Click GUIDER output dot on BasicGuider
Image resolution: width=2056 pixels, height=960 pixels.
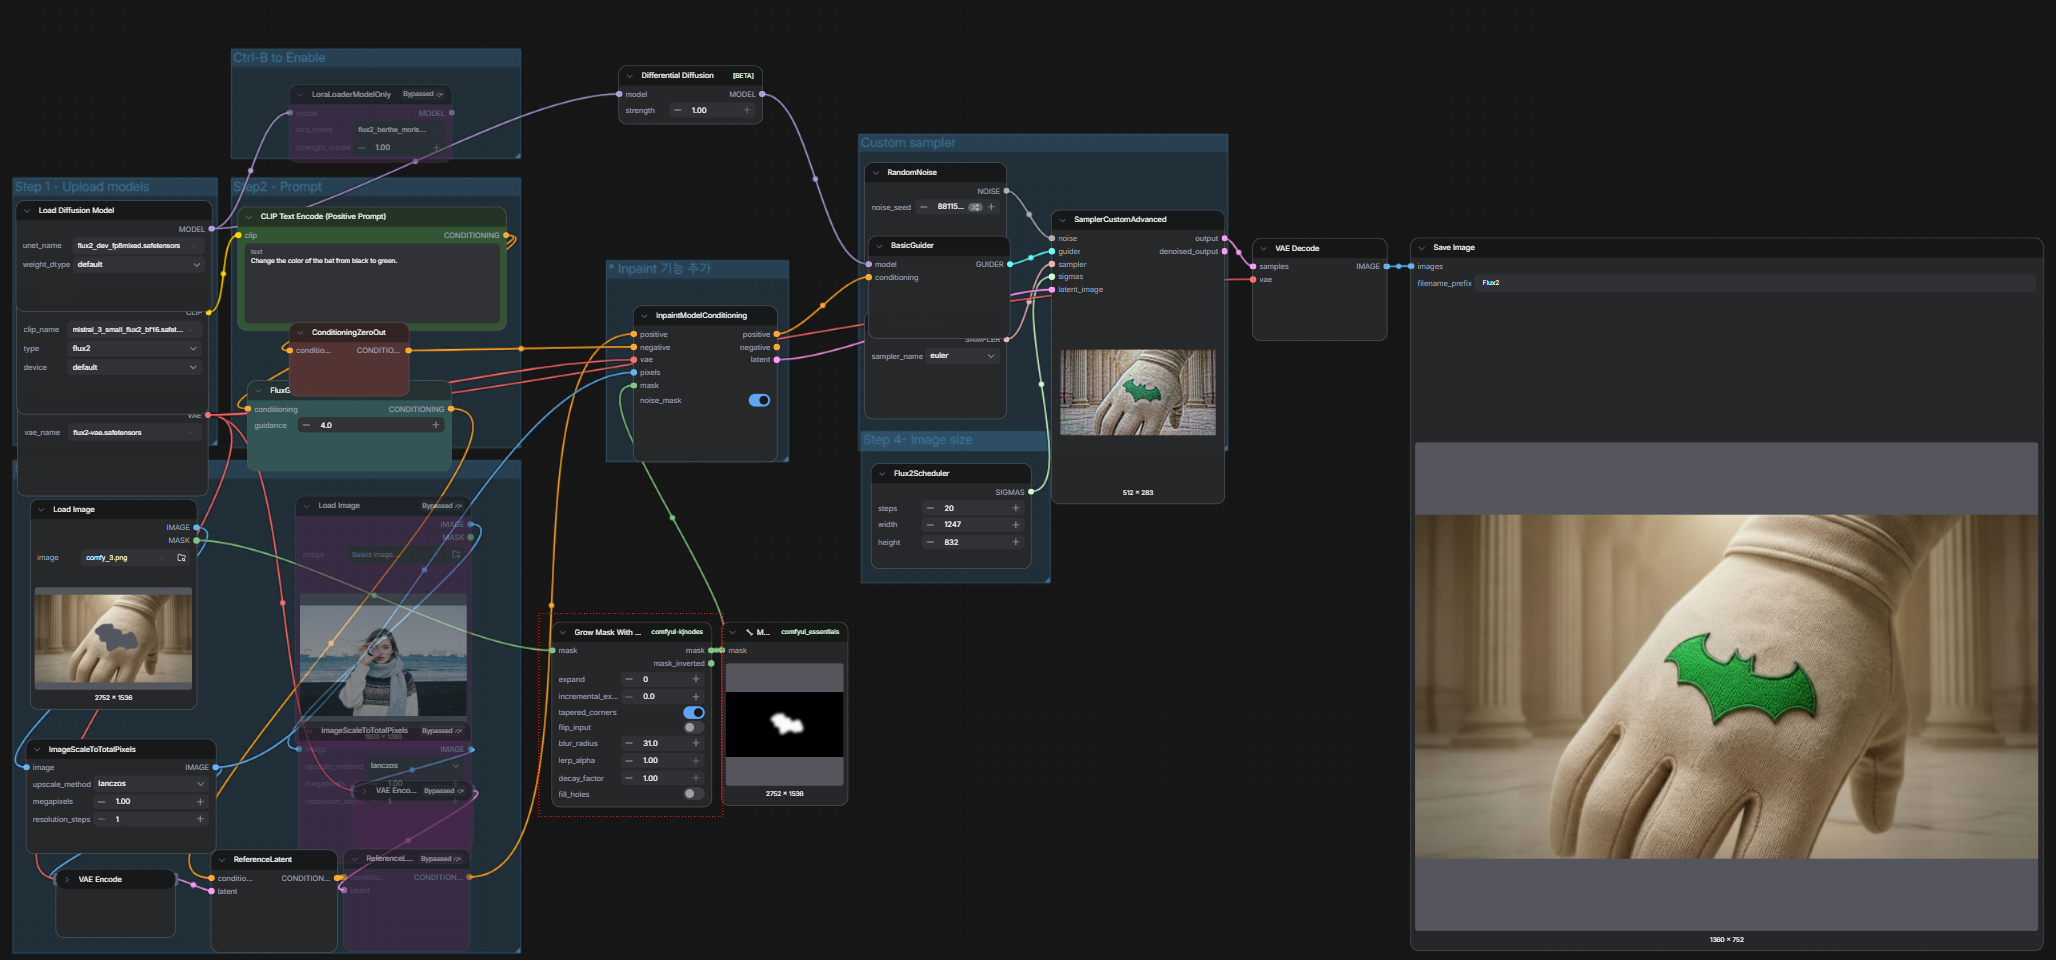[1010, 264]
